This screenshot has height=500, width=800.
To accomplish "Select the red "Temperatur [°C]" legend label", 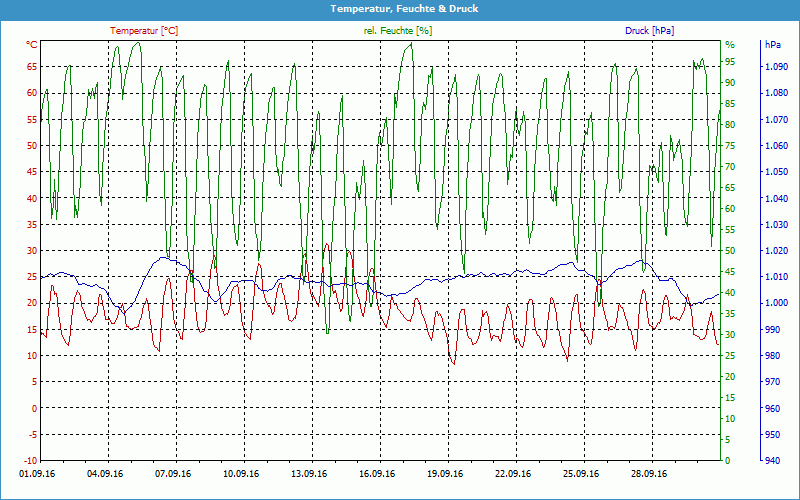I will coord(144,31).
